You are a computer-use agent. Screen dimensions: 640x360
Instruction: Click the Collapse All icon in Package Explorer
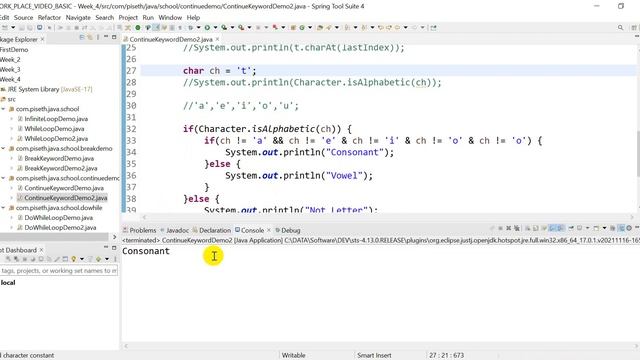82,37
